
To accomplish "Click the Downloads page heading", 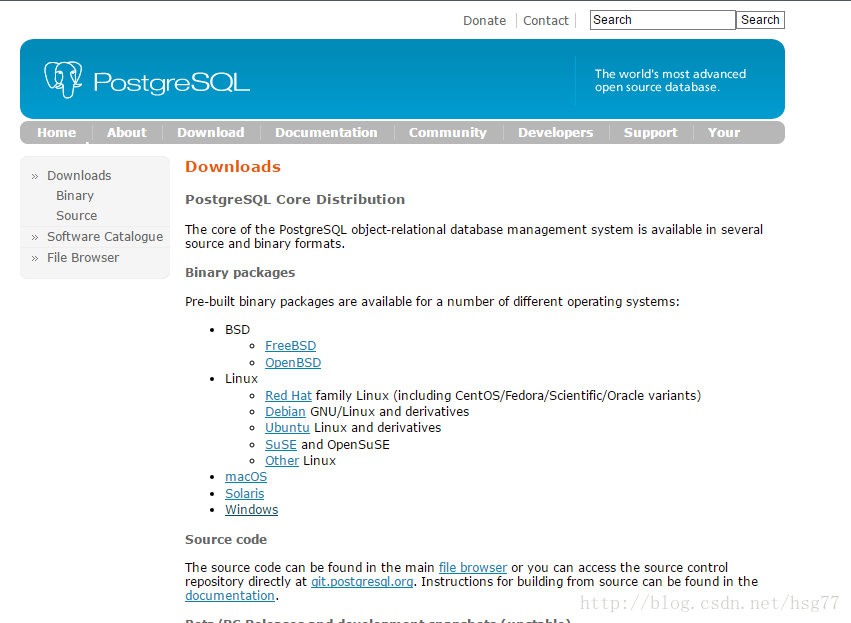I will pos(233,167).
